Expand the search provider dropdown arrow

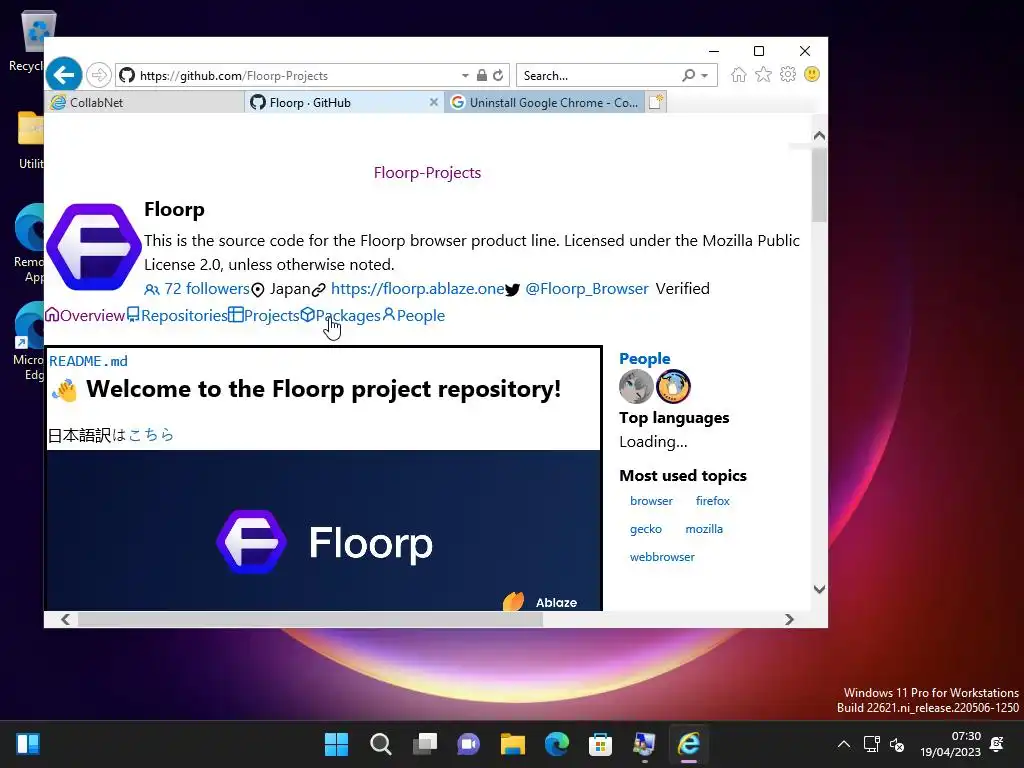tap(705, 76)
